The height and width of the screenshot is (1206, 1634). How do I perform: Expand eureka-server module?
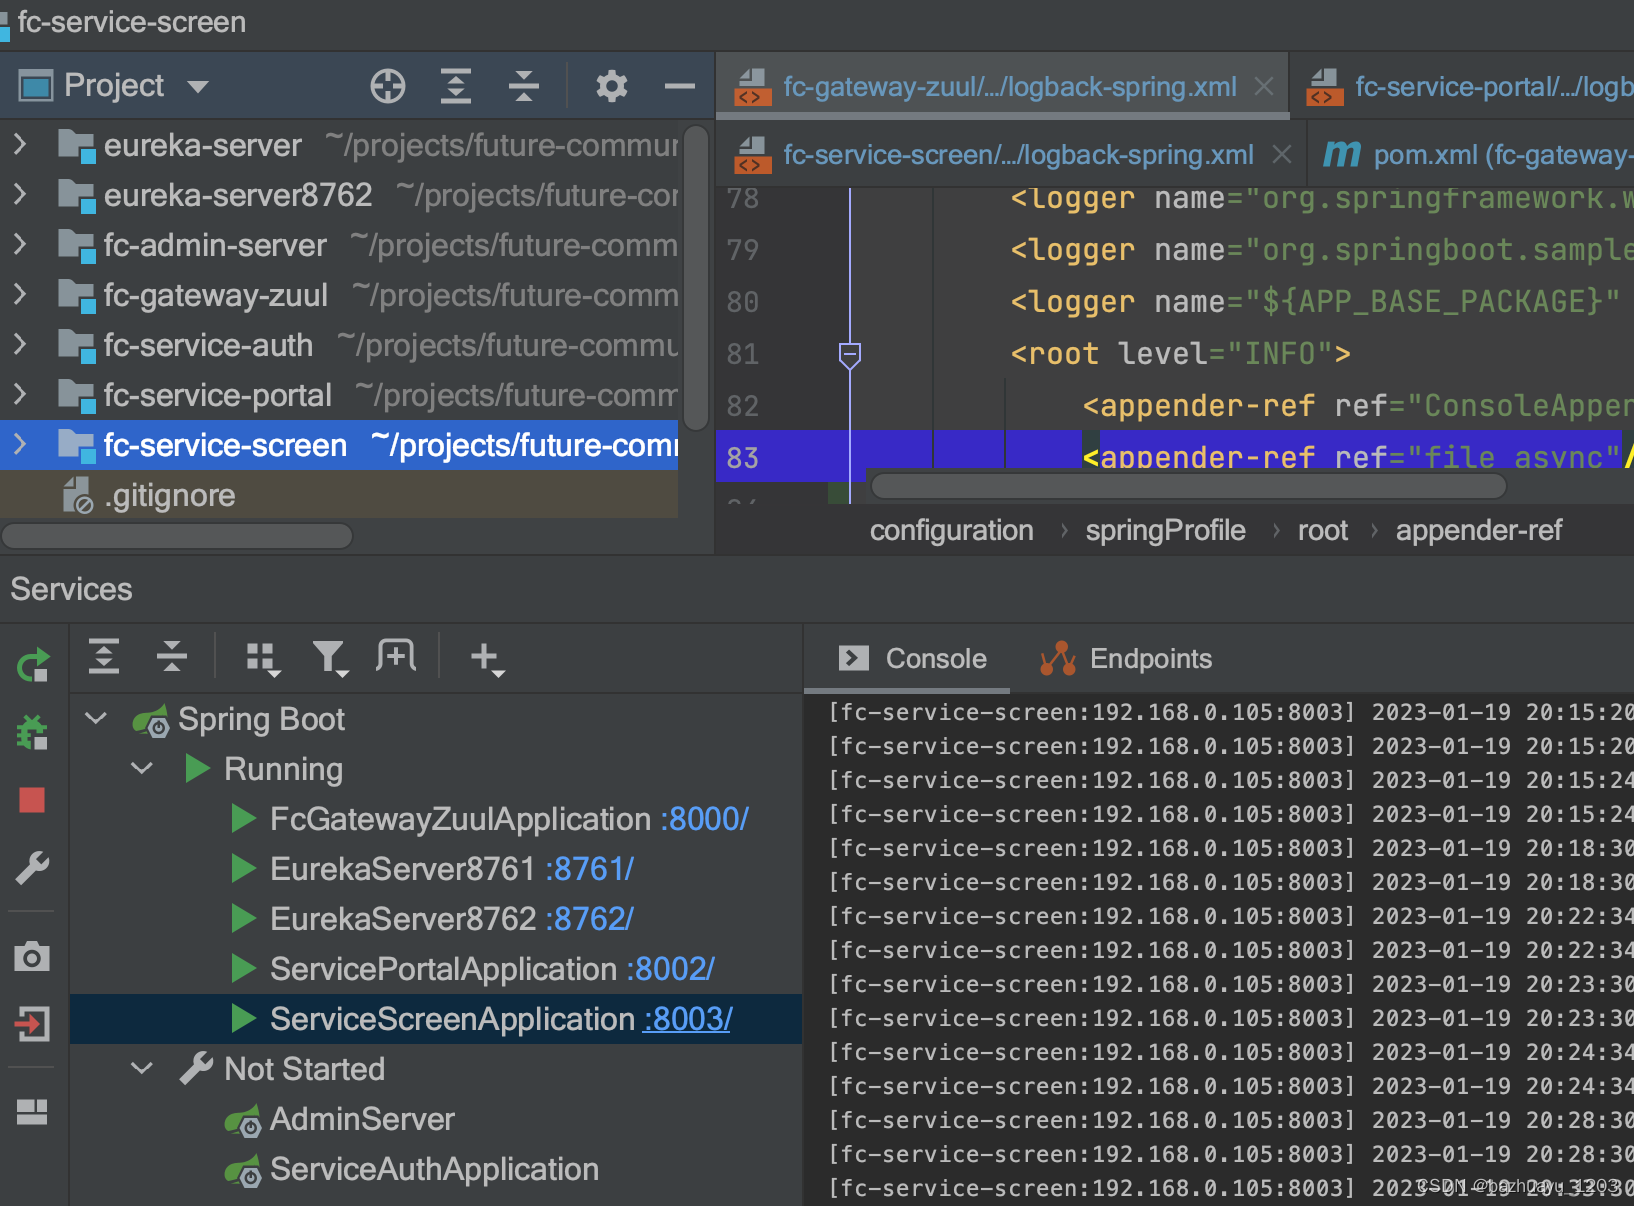click(20, 145)
